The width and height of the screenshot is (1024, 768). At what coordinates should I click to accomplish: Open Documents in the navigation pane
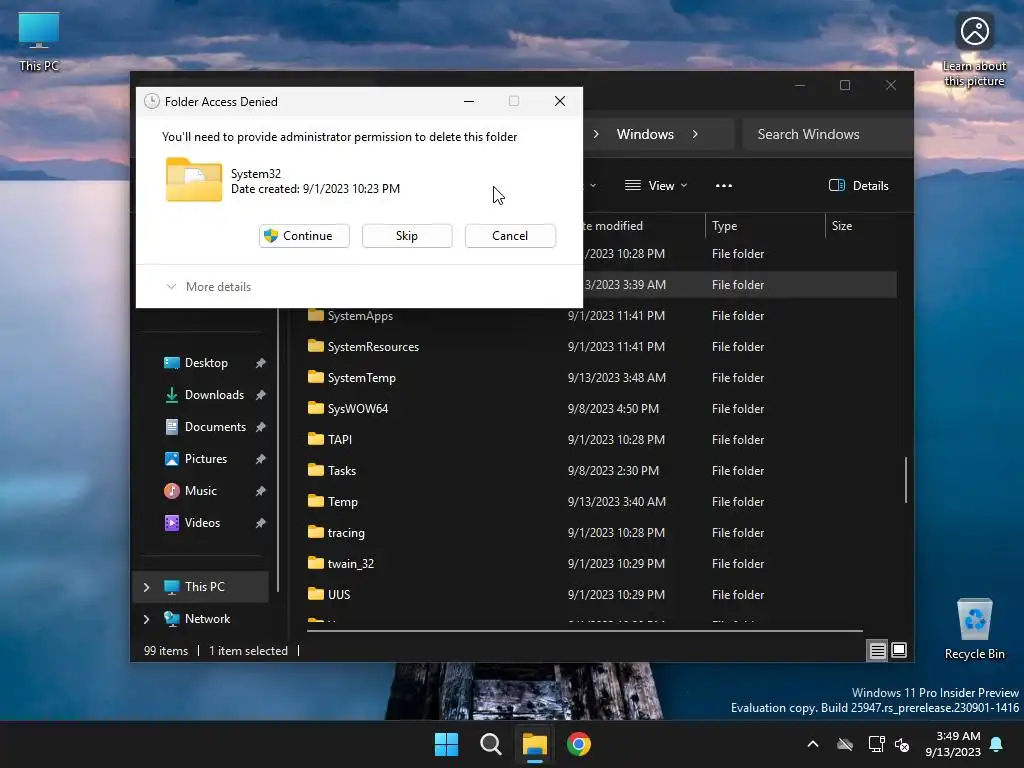215,427
